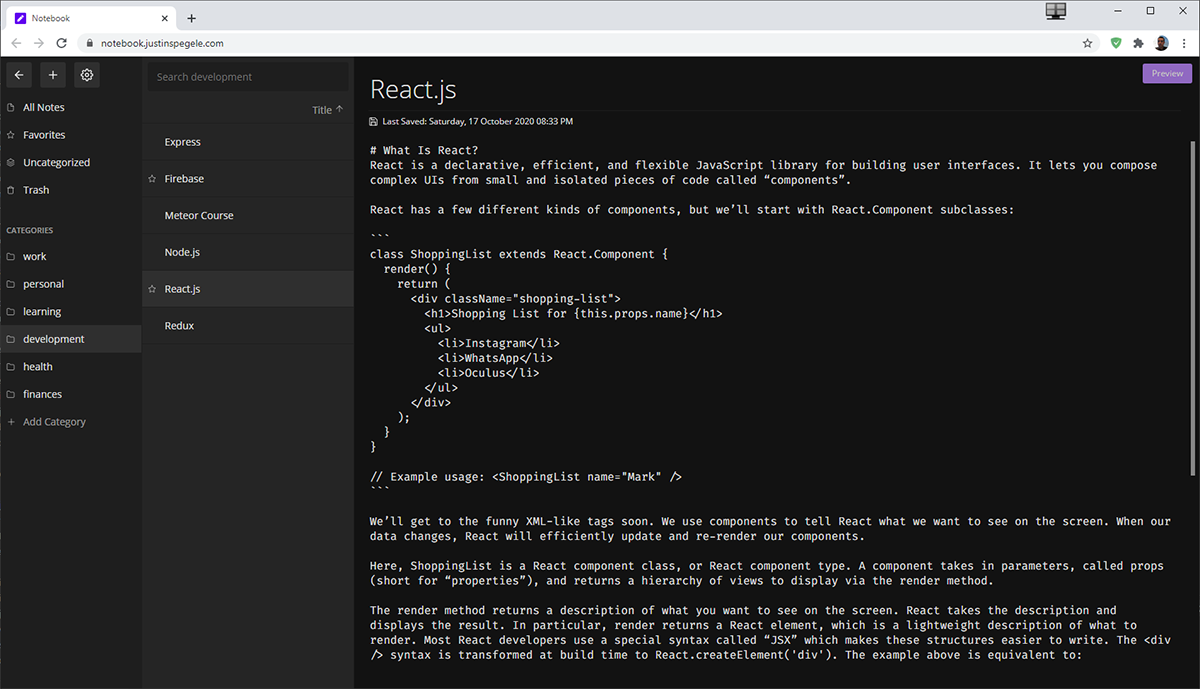Open settings via the gear icon
This screenshot has height=689, width=1200.
coord(87,75)
